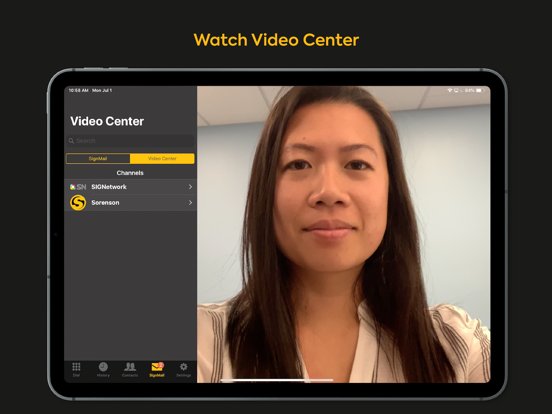Image resolution: width=552 pixels, height=414 pixels.
Task: Click the Wi-Fi status icon
Action: [450, 90]
